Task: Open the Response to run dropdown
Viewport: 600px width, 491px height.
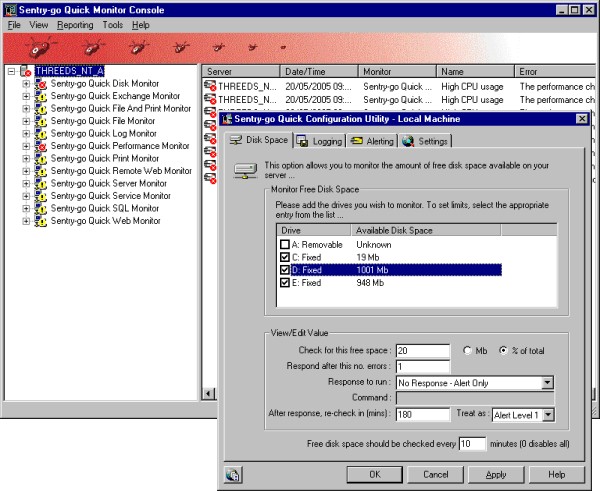Action: pos(548,383)
